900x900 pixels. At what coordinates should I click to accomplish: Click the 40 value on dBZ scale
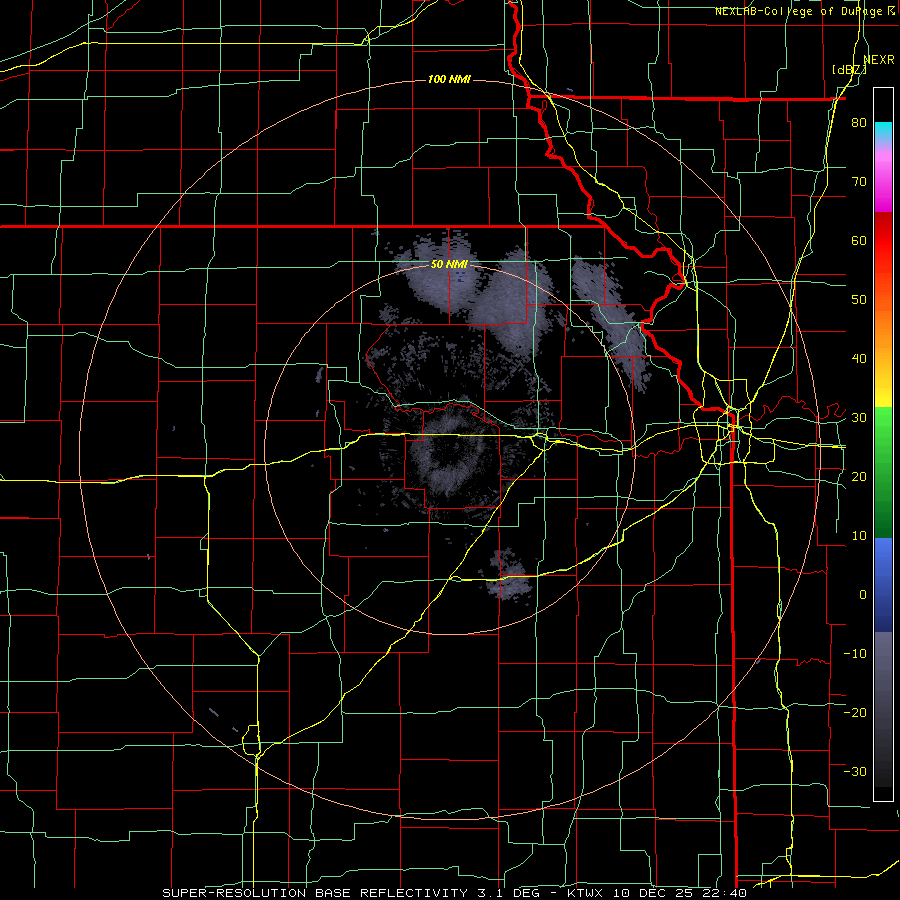click(859, 359)
